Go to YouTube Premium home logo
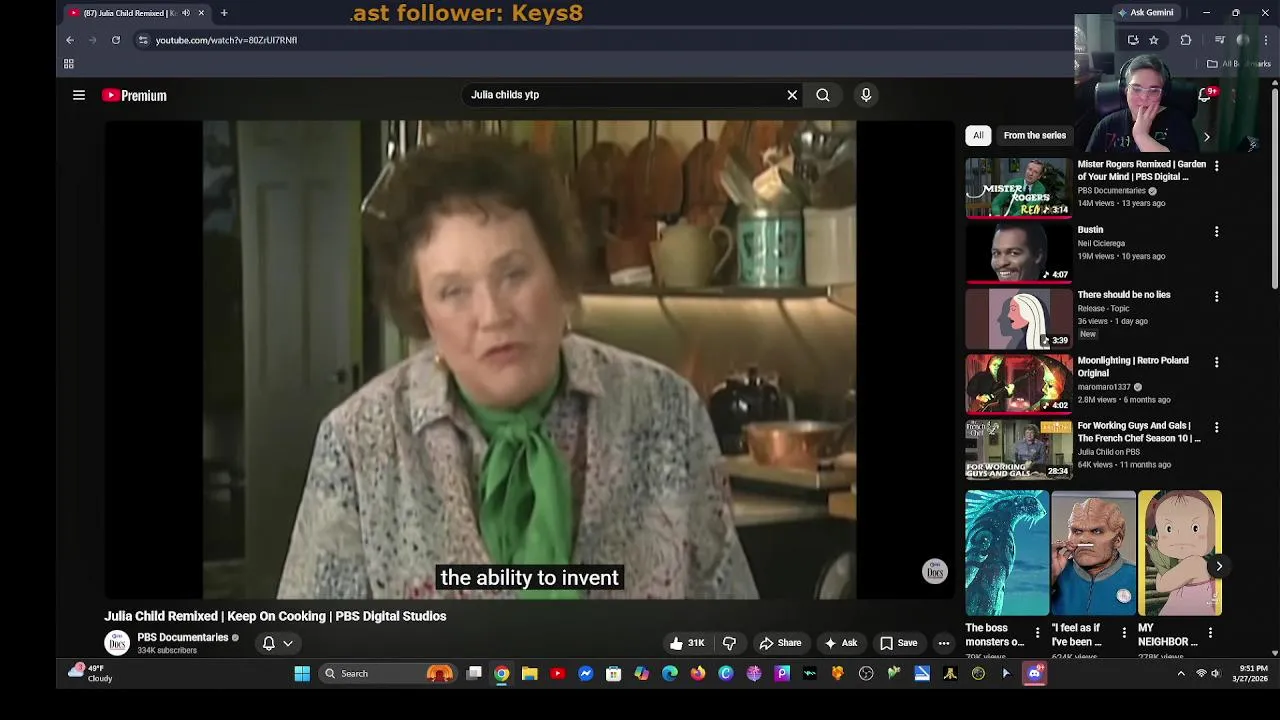 (x=134, y=95)
